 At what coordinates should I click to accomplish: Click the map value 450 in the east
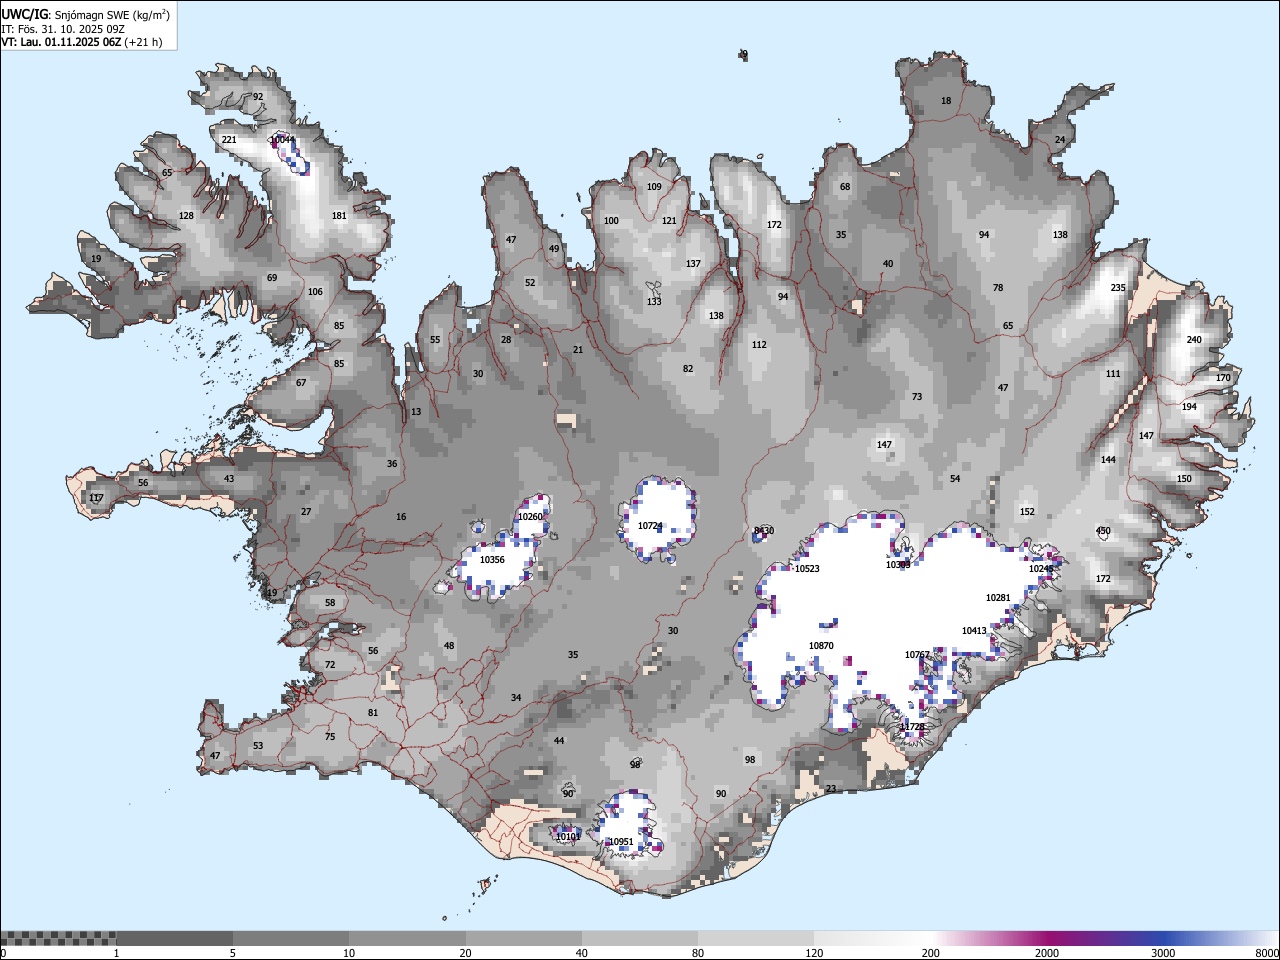(1103, 531)
